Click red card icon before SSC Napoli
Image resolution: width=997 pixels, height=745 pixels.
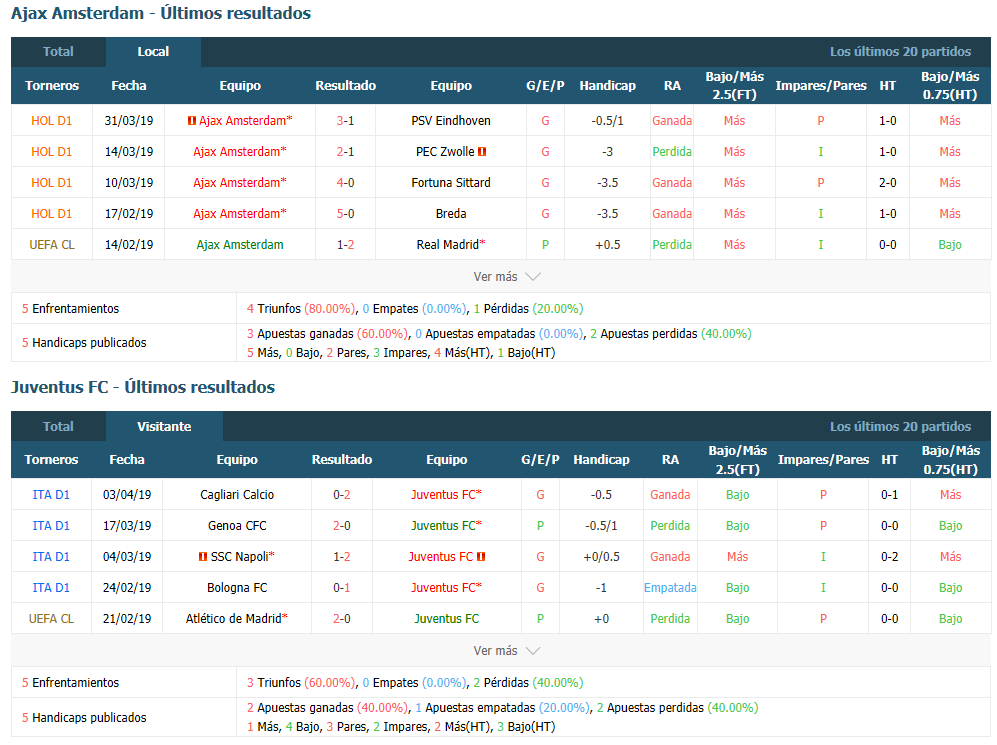click(203, 557)
